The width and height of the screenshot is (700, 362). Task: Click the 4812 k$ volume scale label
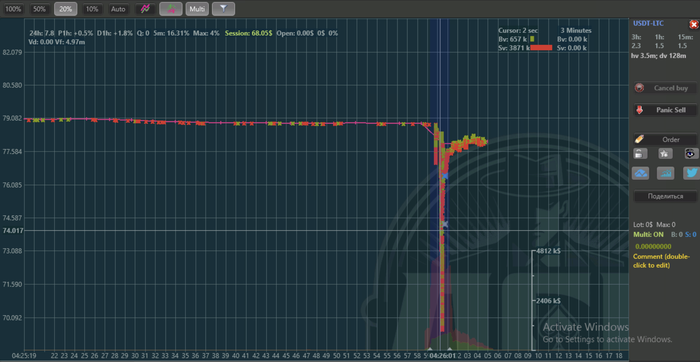(x=548, y=251)
